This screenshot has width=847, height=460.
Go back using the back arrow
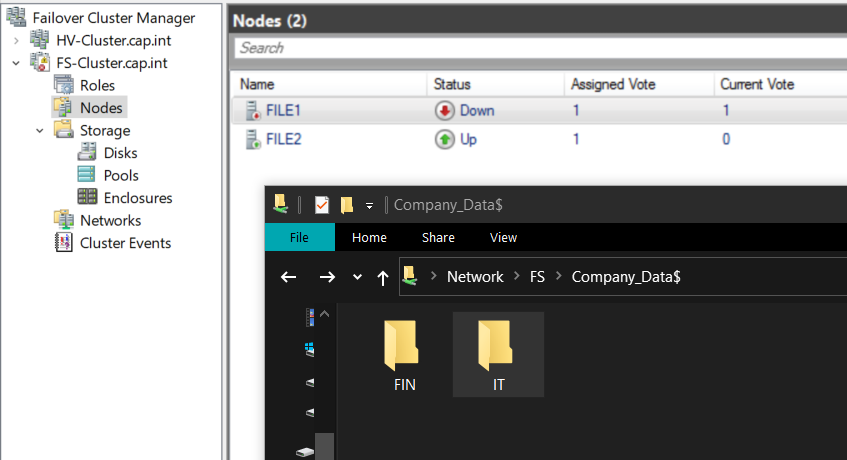[x=289, y=277]
